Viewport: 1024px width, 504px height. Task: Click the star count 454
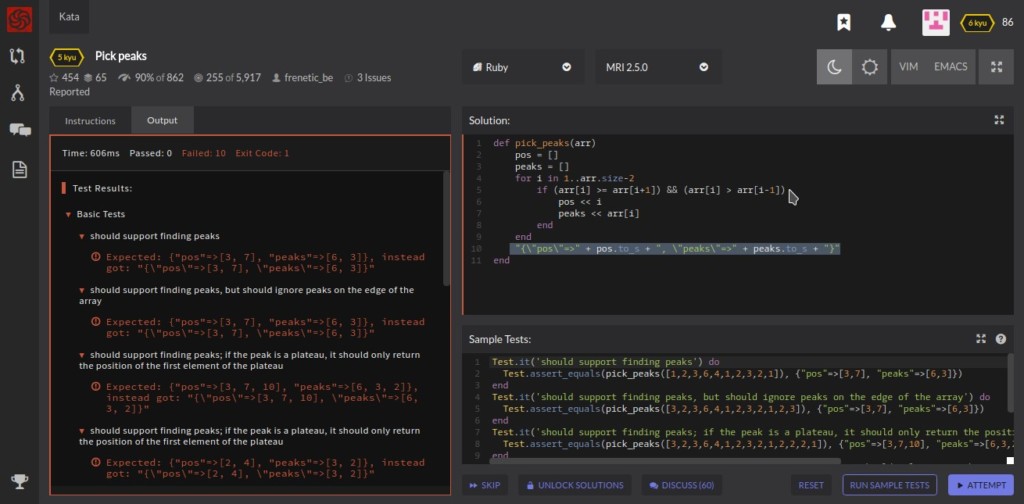click(65, 78)
